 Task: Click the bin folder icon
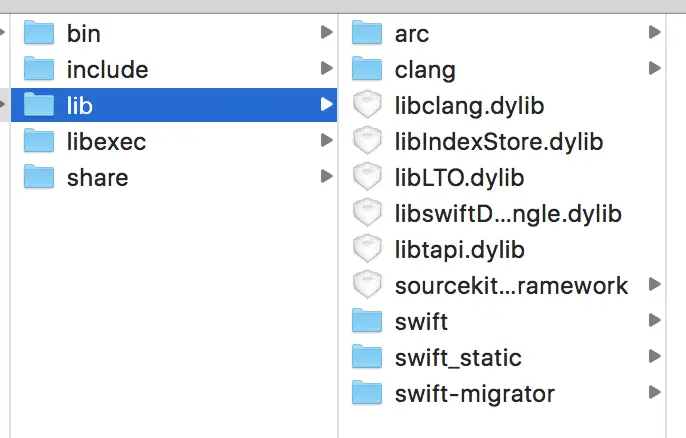click(x=38, y=33)
